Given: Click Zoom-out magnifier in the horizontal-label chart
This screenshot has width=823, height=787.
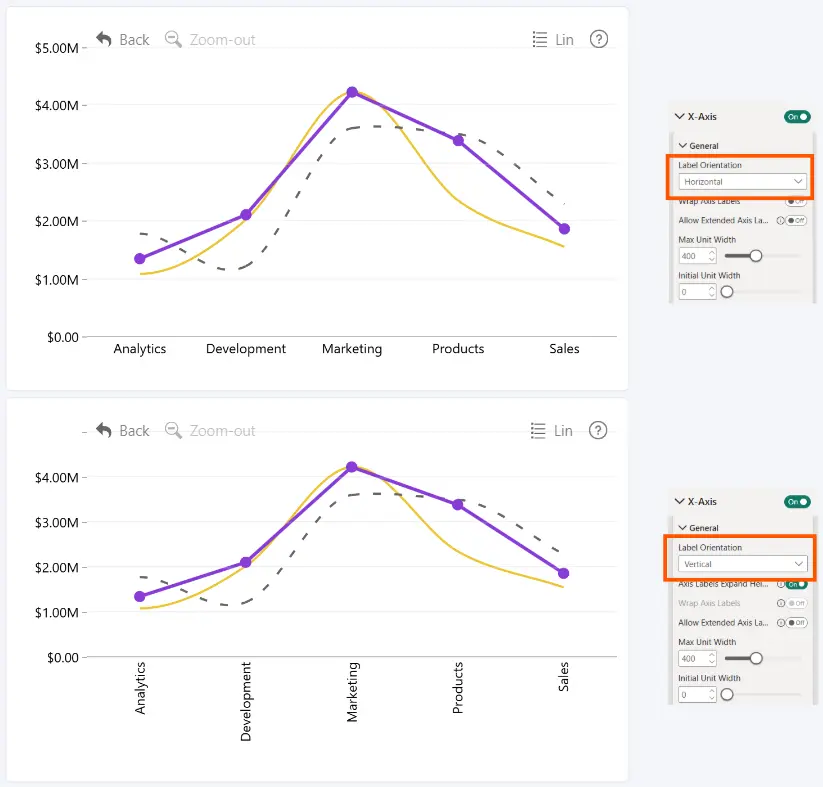Looking at the screenshot, I should (x=173, y=39).
